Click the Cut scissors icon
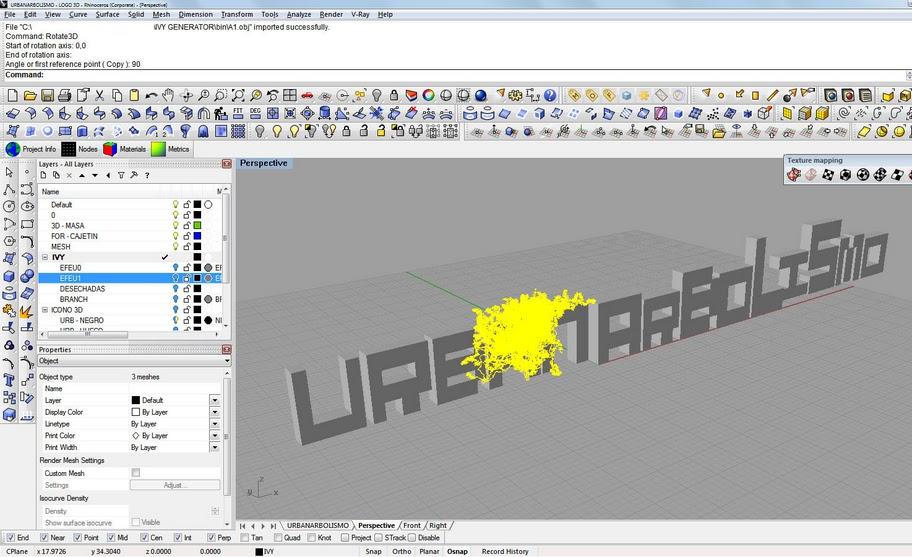Image resolution: width=912 pixels, height=557 pixels. (99, 95)
